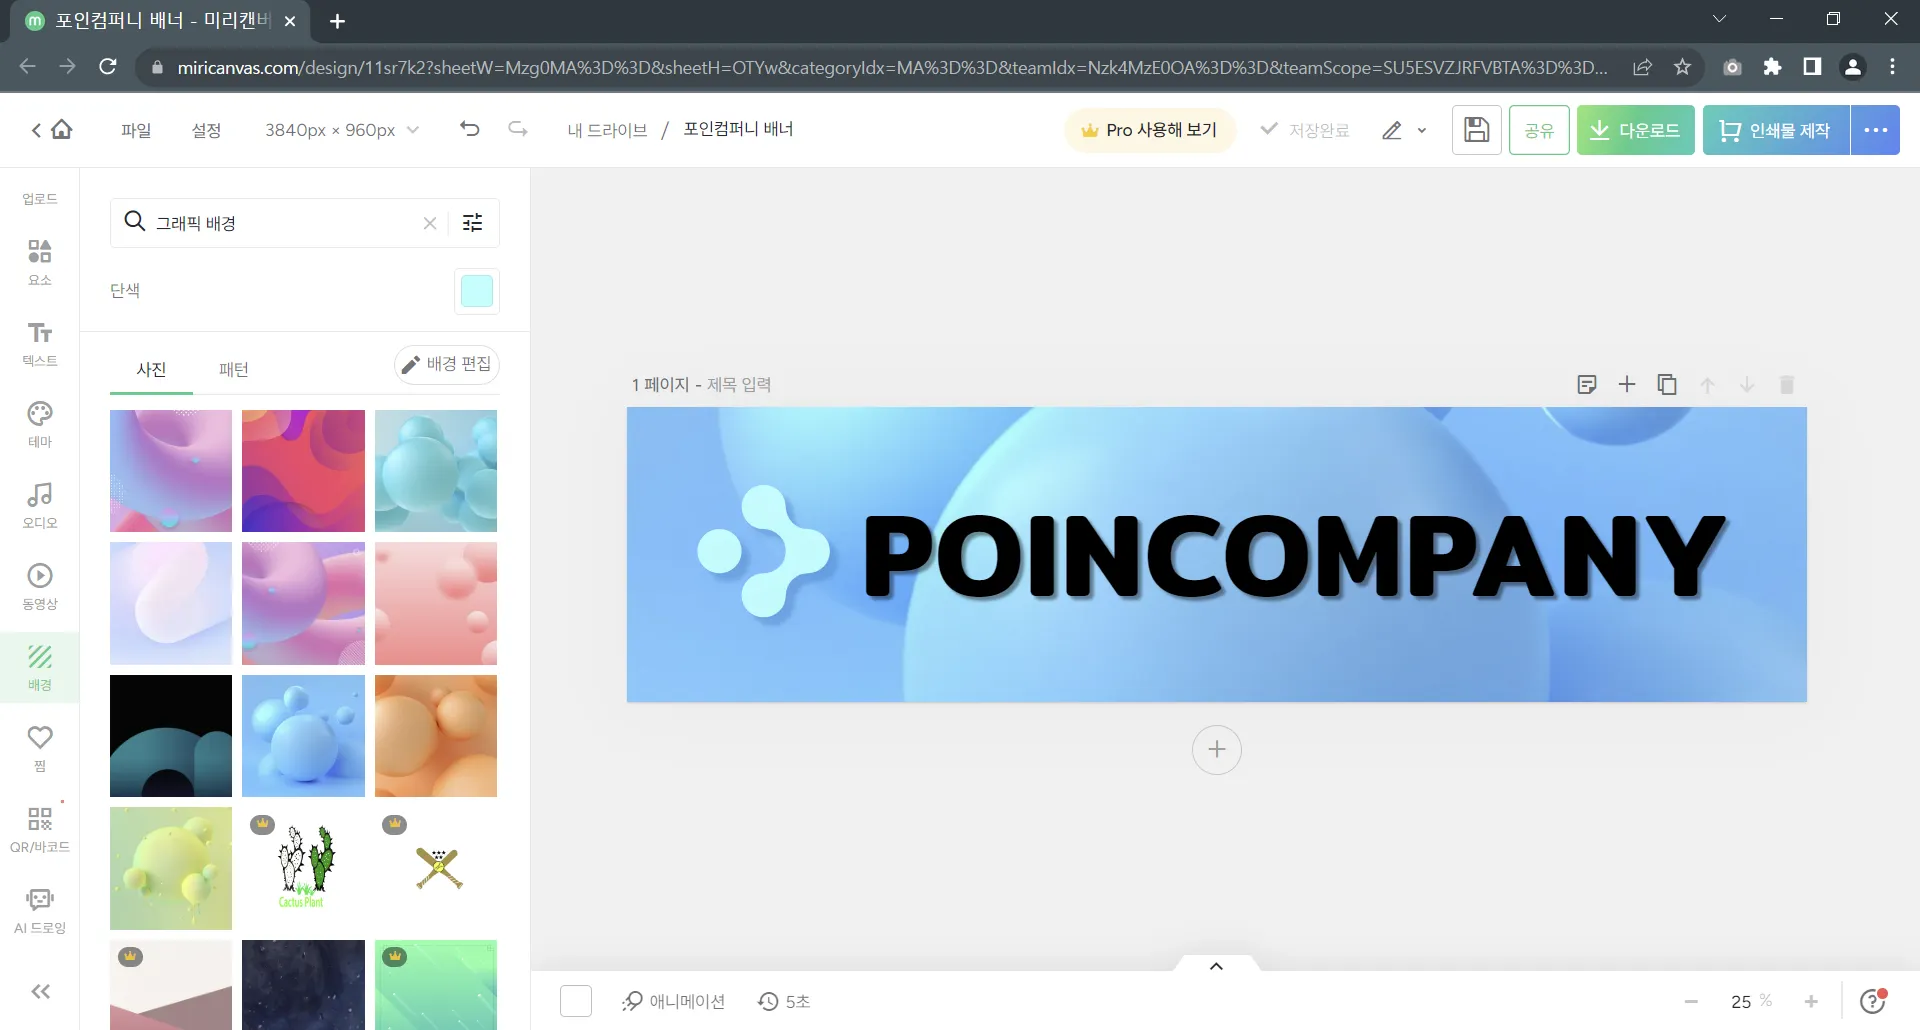Rename the 포인컴퍼니 배너 design title

738,129
